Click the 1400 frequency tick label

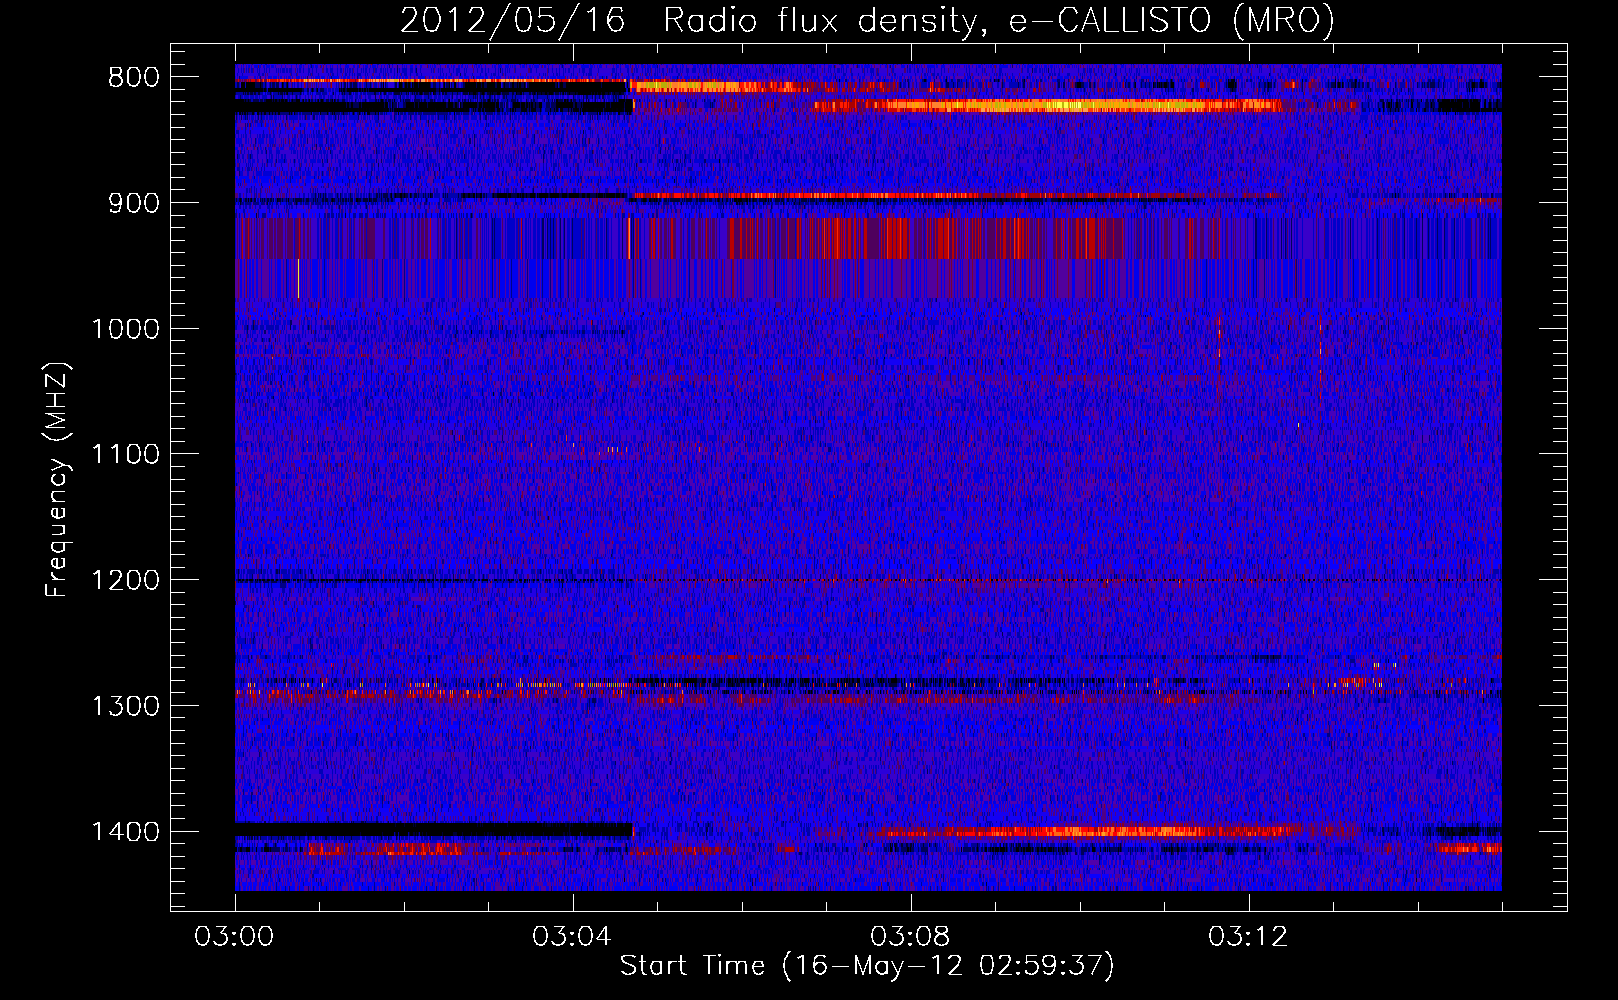coord(125,832)
